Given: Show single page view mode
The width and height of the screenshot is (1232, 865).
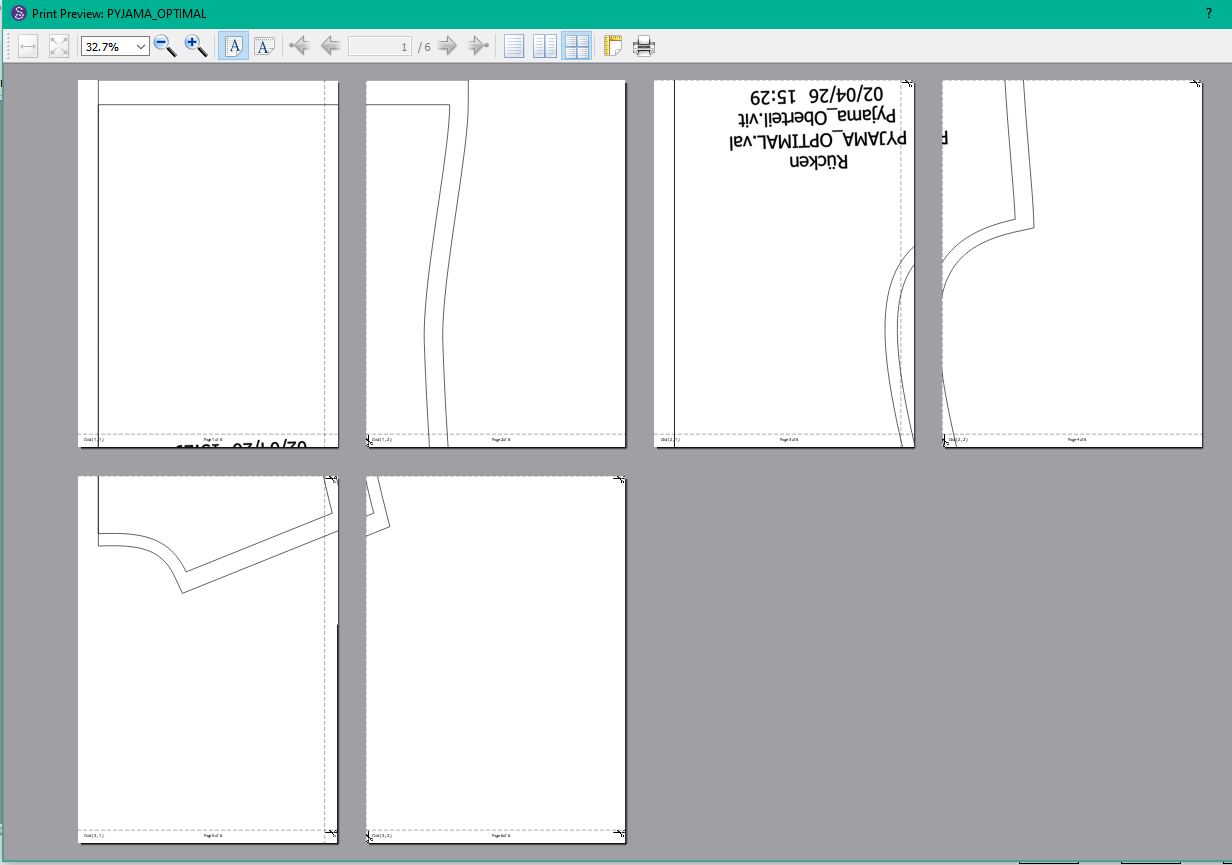Looking at the screenshot, I should [x=514, y=46].
